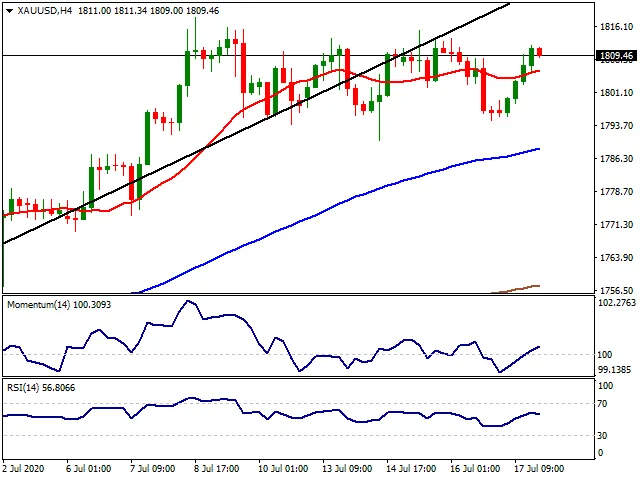Image resolution: width=640 pixels, height=480 pixels.
Task: Select the 8 Jul 17:00 time axis label
Action: (216, 469)
